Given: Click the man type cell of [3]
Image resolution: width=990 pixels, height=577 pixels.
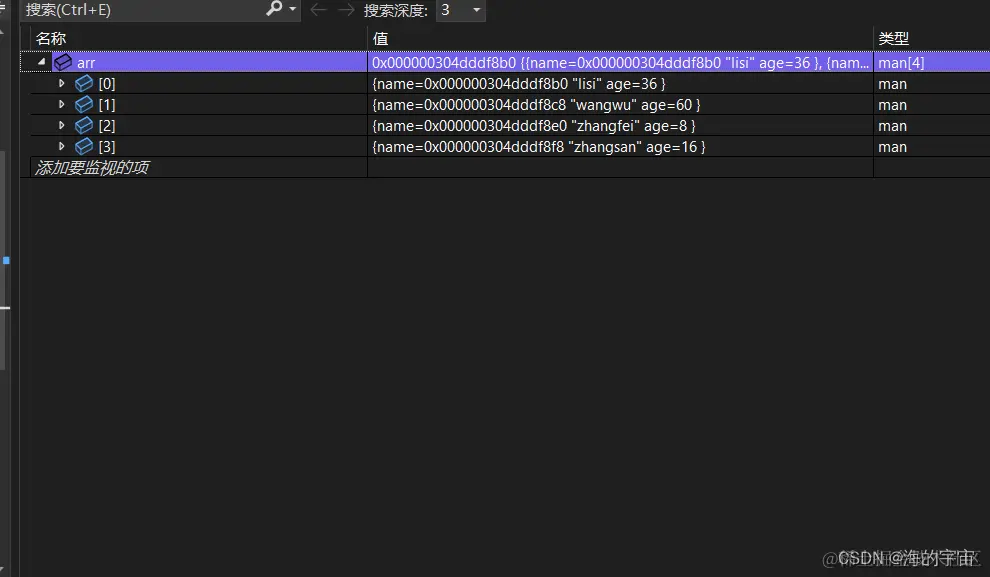Looking at the screenshot, I should tap(892, 146).
